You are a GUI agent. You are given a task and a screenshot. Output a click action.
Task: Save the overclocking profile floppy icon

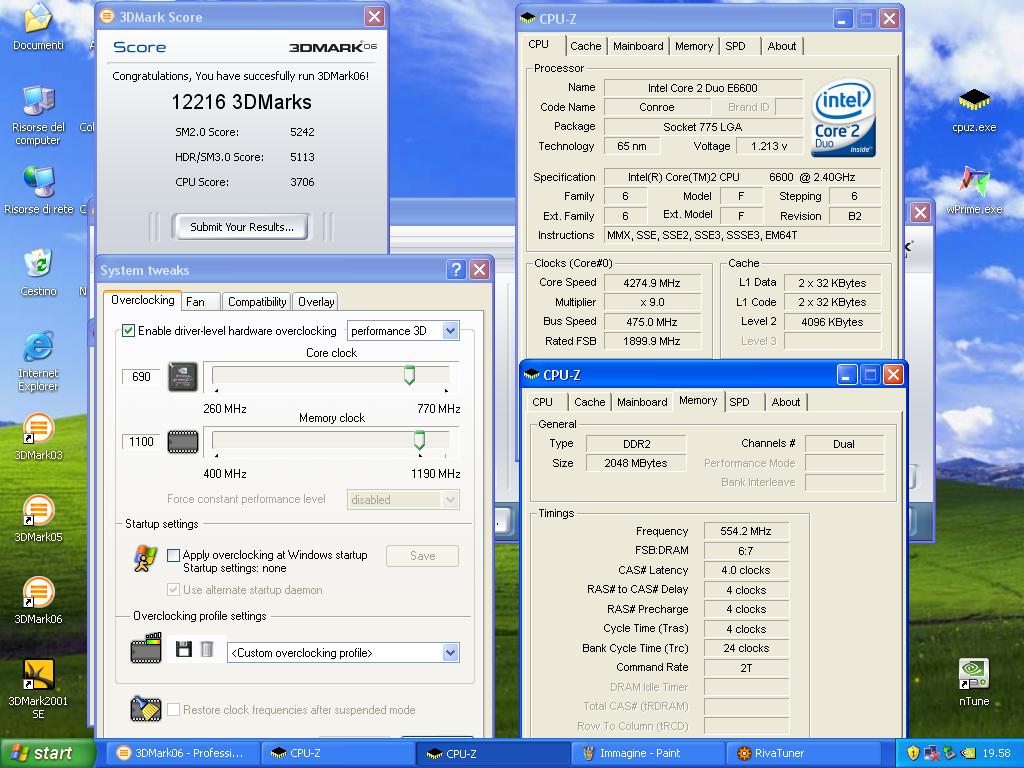tap(184, 649)
